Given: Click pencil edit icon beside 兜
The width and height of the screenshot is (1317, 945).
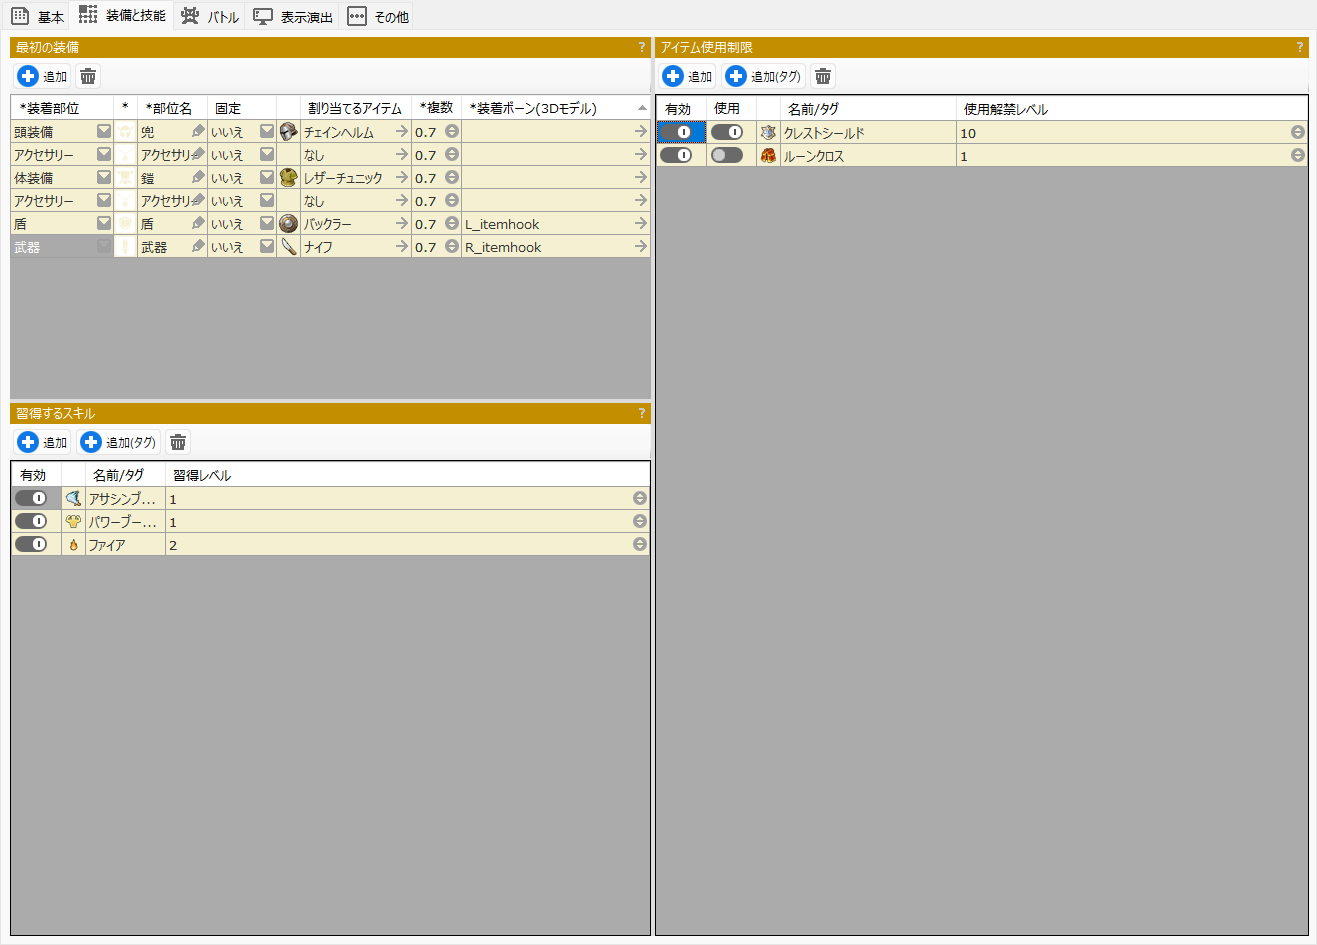Looking at the screenshot, I should [198, 132].
